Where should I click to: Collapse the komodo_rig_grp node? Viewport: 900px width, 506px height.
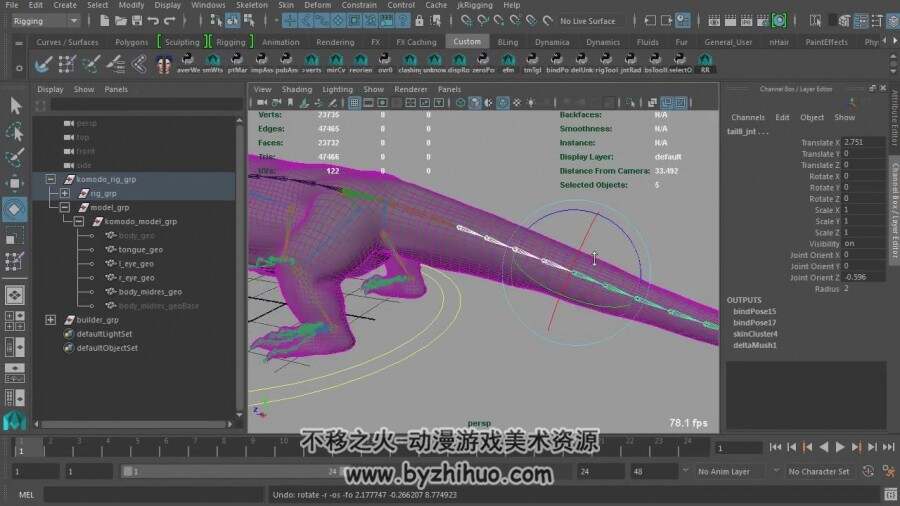(51, 179)
